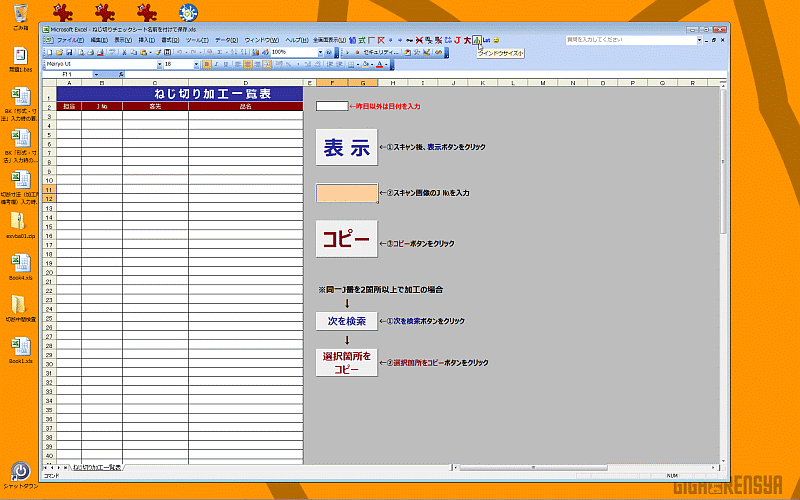Viewport: 800px width, 500px height.
Task: Open the font color dropdown arrow
Action: [386, 64]
